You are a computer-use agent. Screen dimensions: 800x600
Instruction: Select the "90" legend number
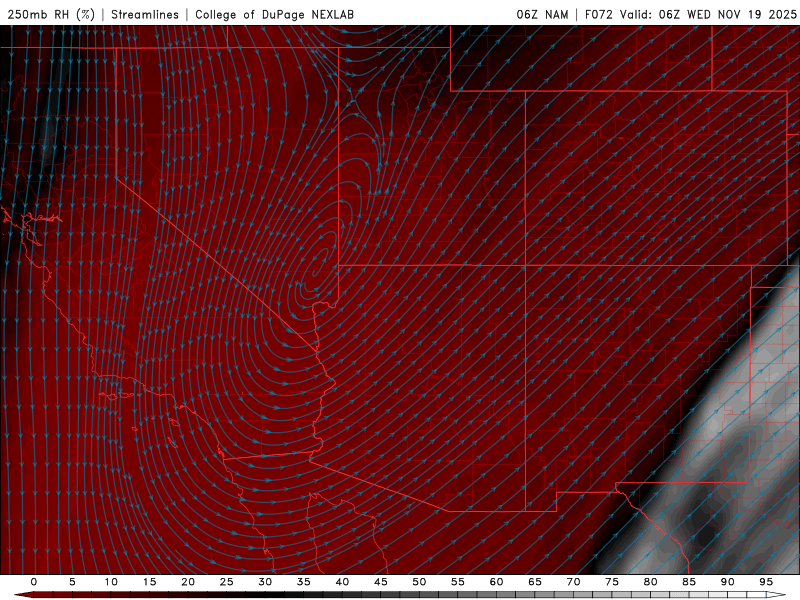pos(727,582)
